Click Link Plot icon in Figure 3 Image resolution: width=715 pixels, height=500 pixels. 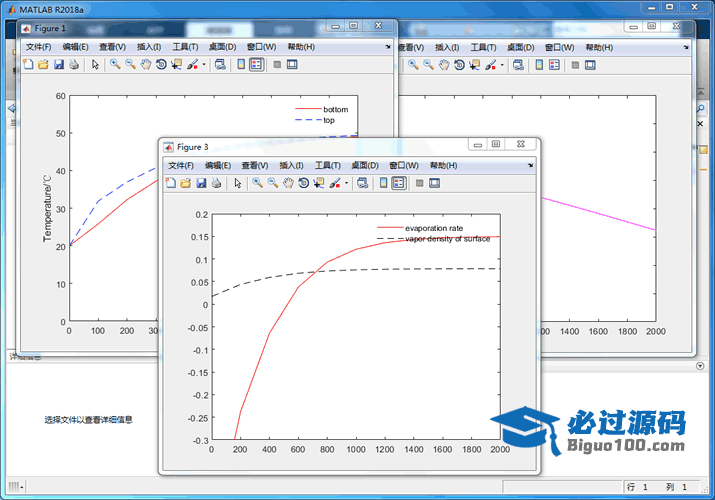pyautogui.click(x=363, y=183)
